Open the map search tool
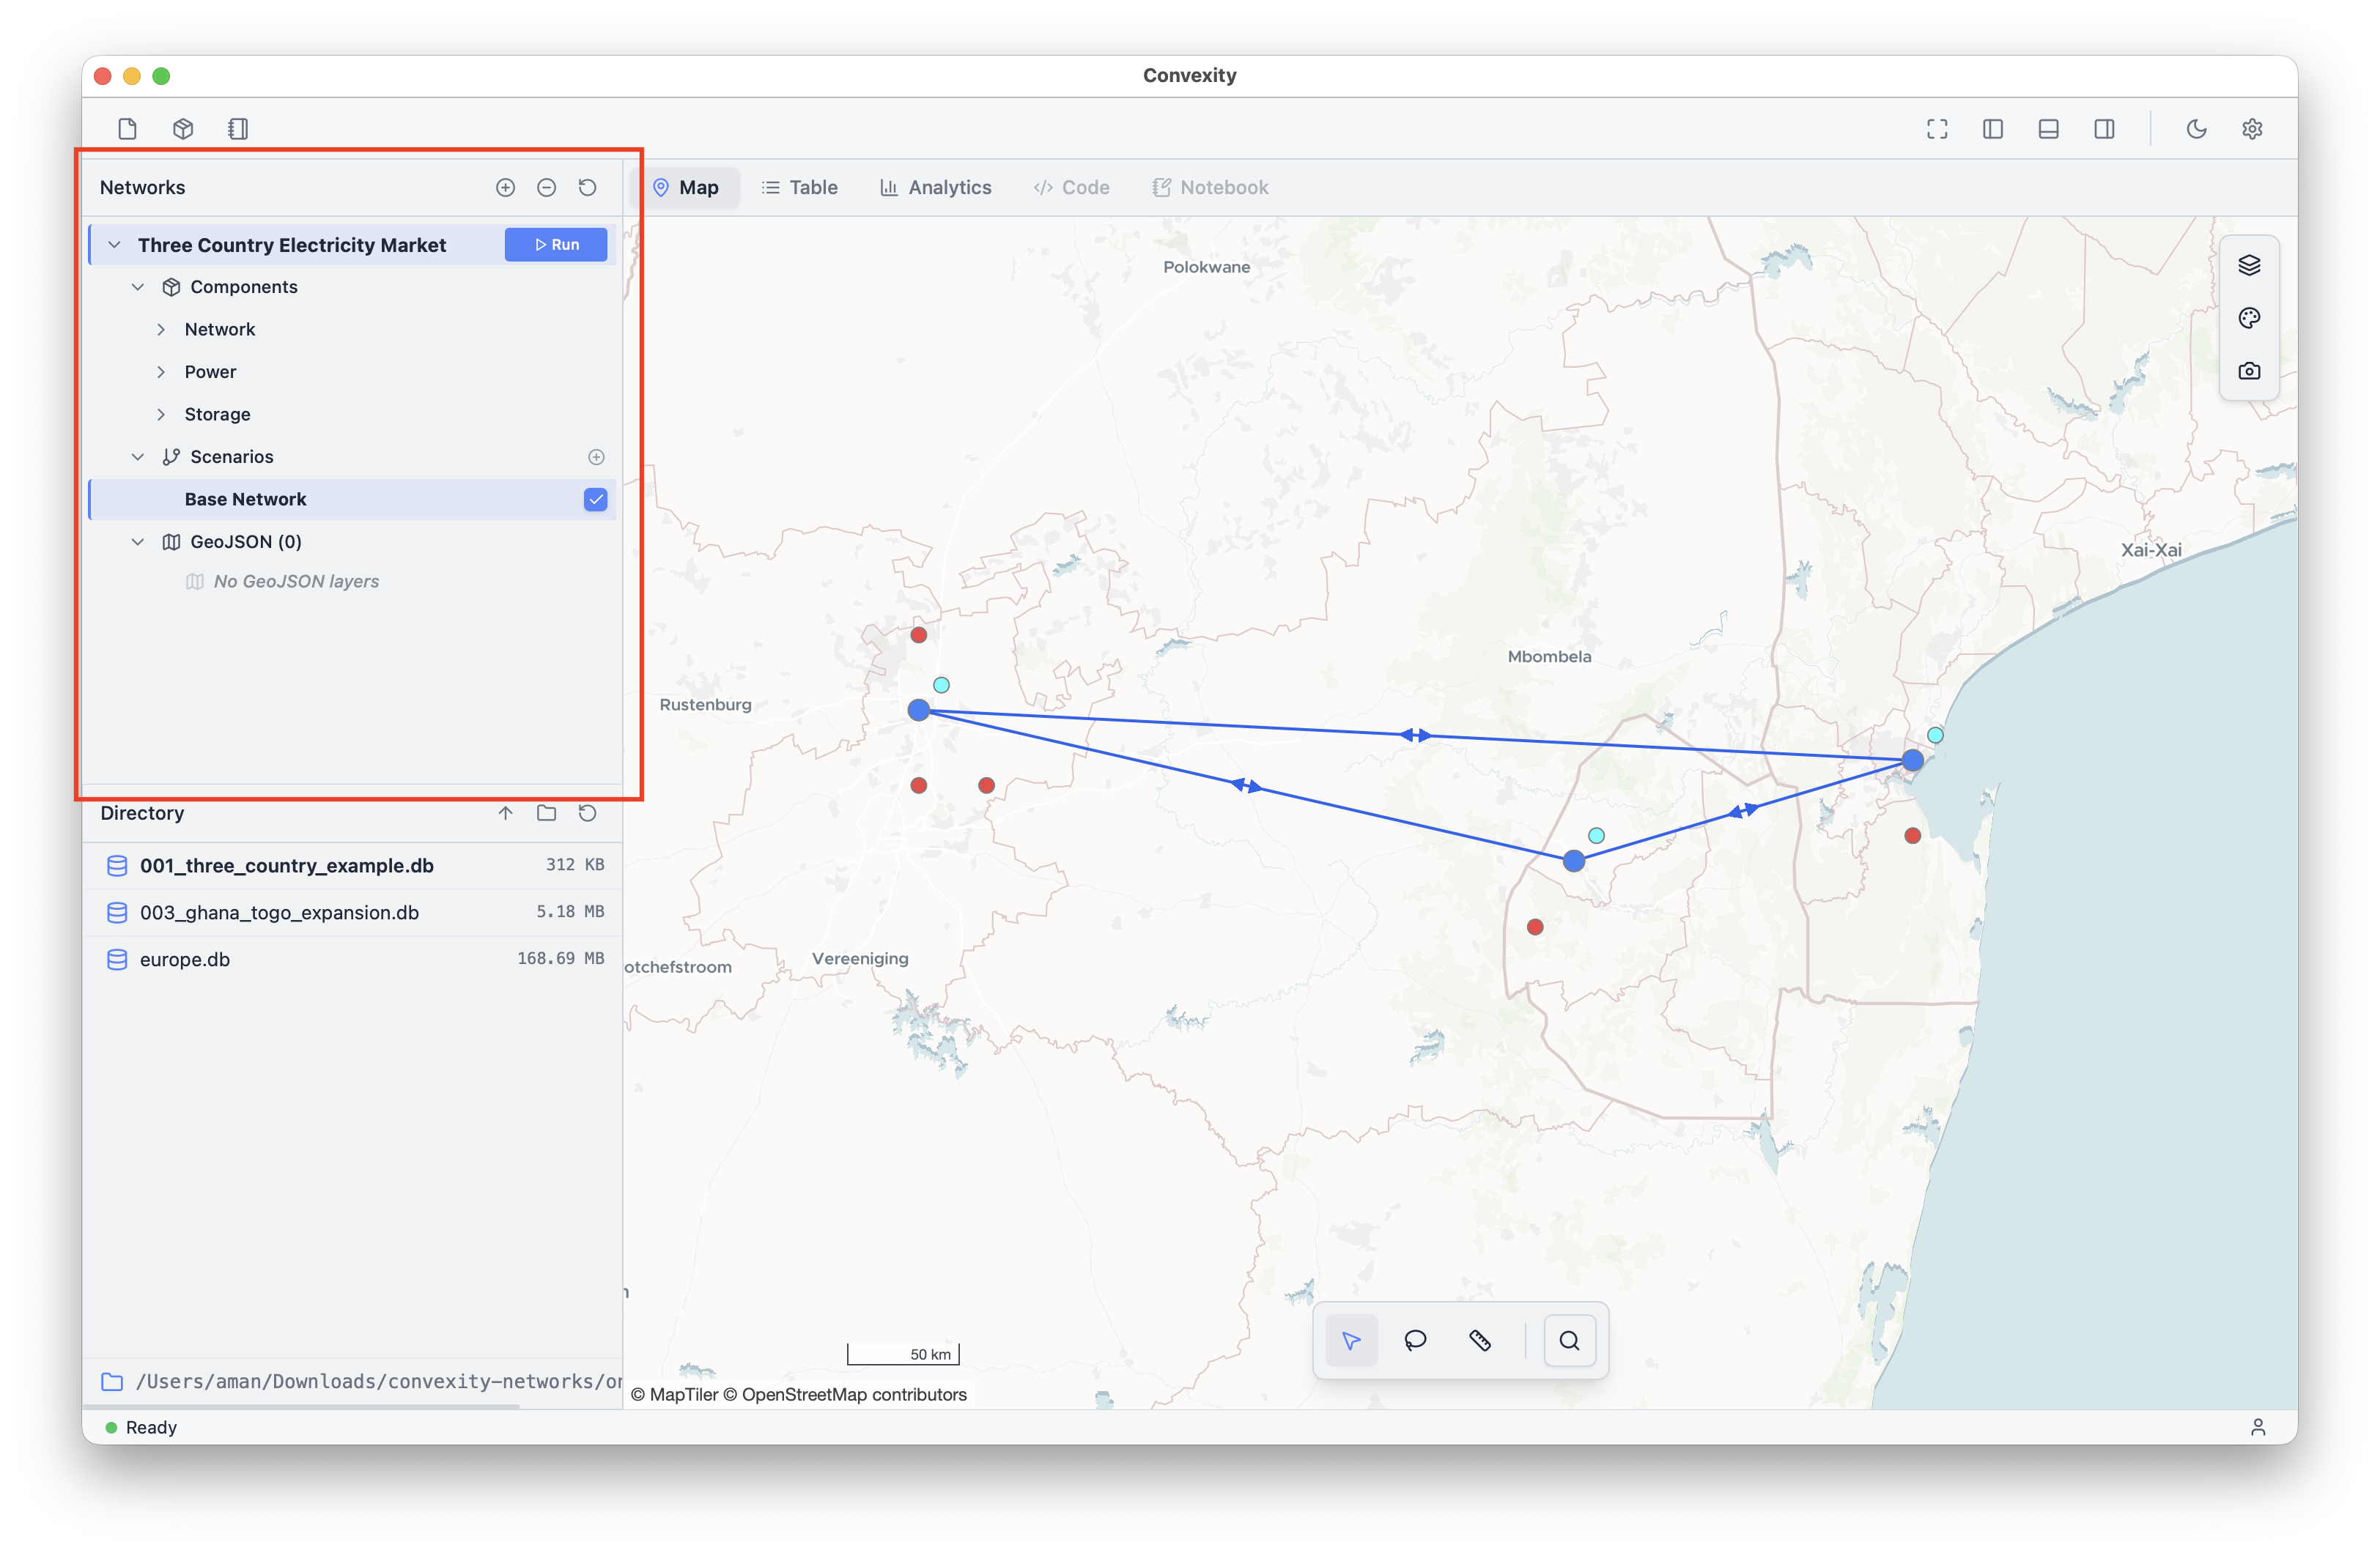 (1569, 1340)
